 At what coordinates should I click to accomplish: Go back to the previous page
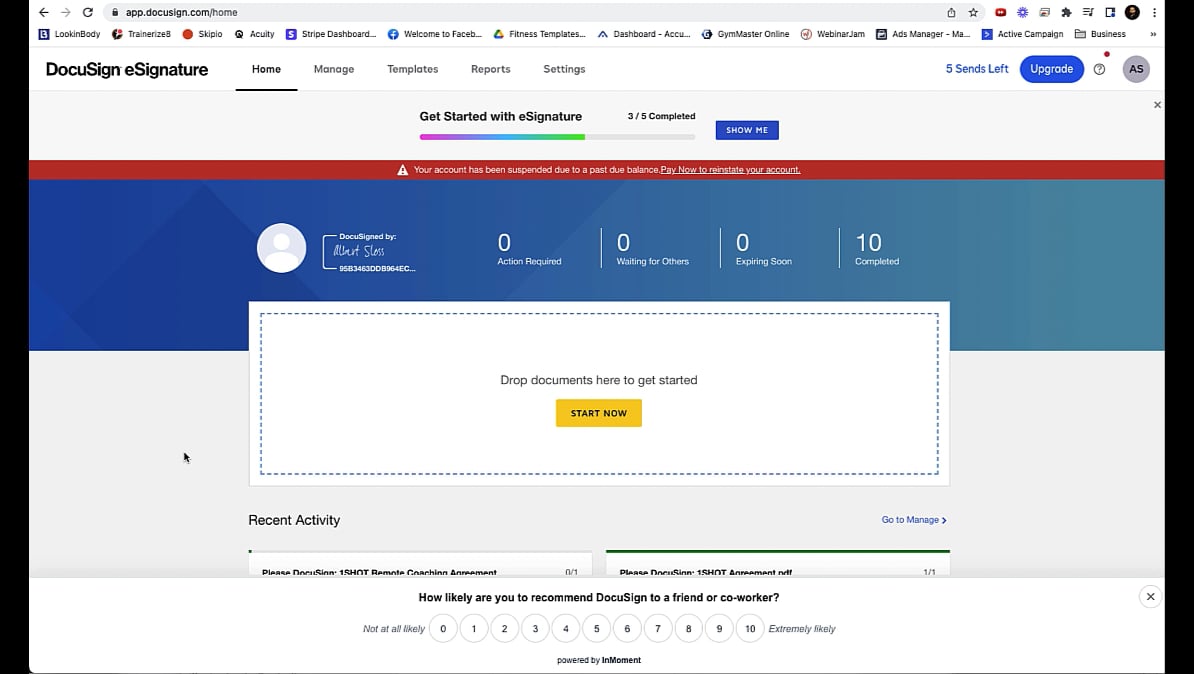(x=43, y=12)
